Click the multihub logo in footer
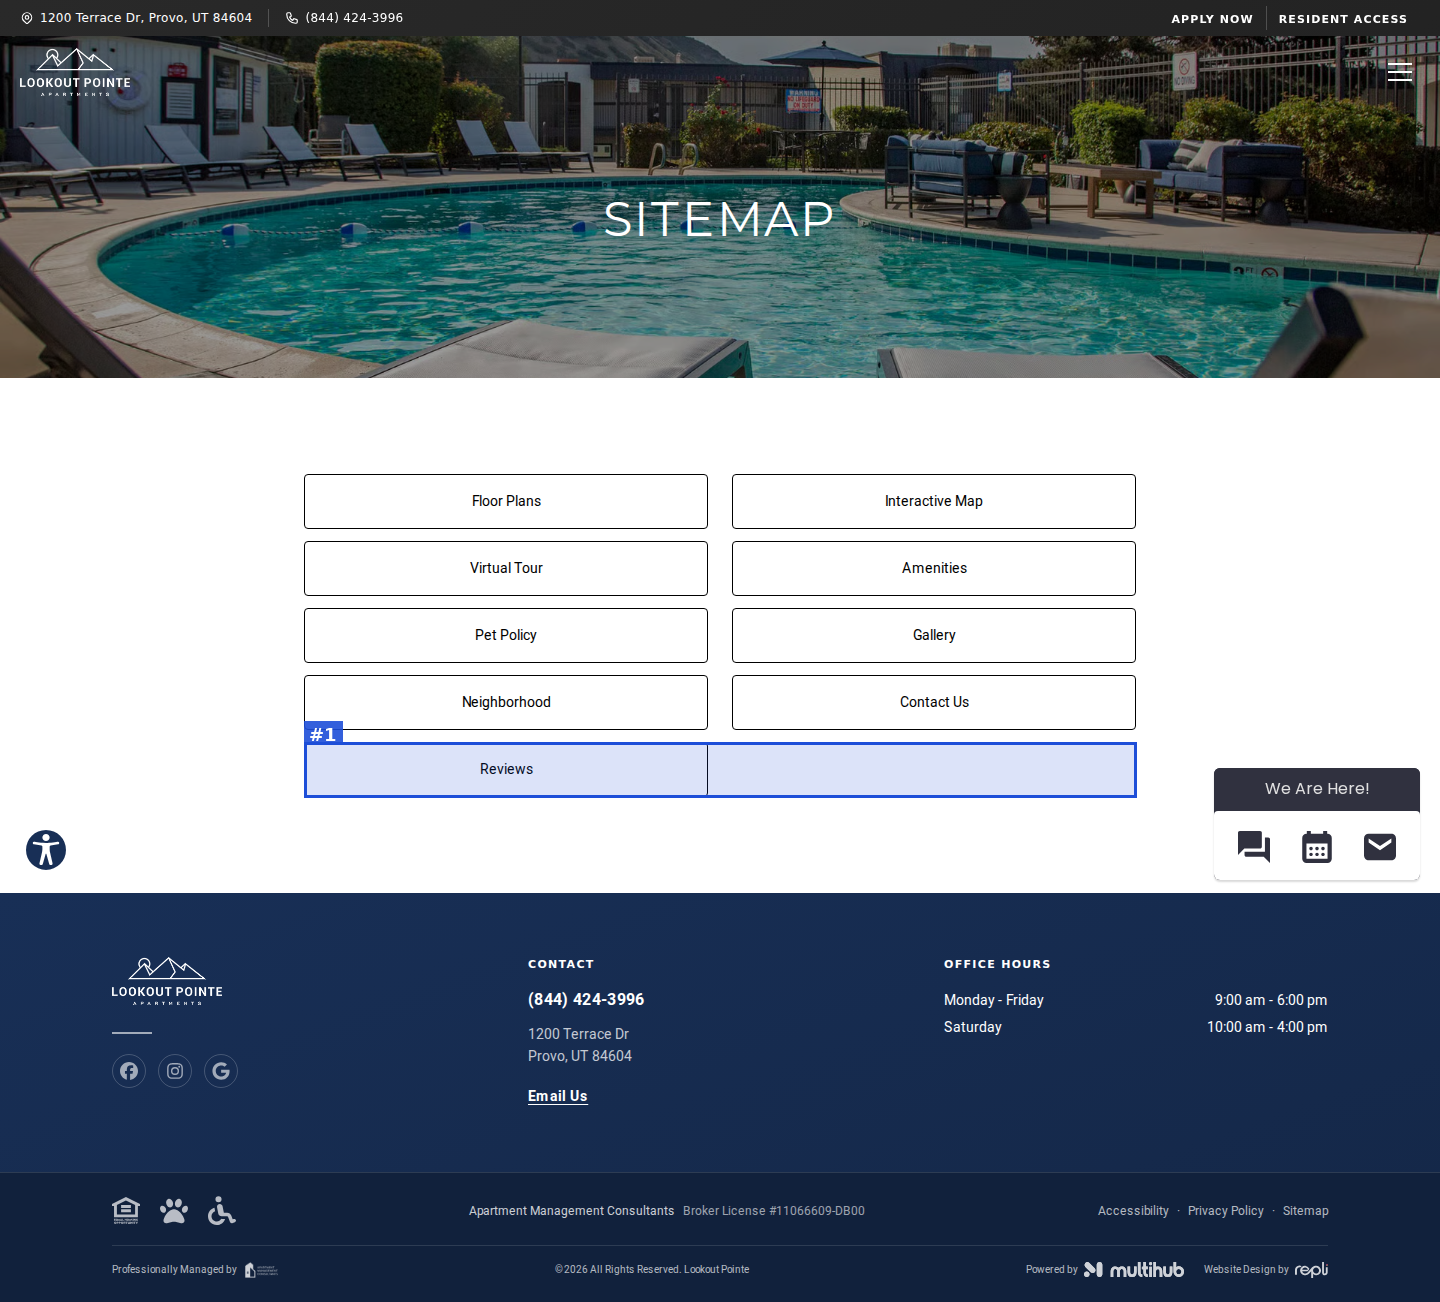 point(1134,1269)
